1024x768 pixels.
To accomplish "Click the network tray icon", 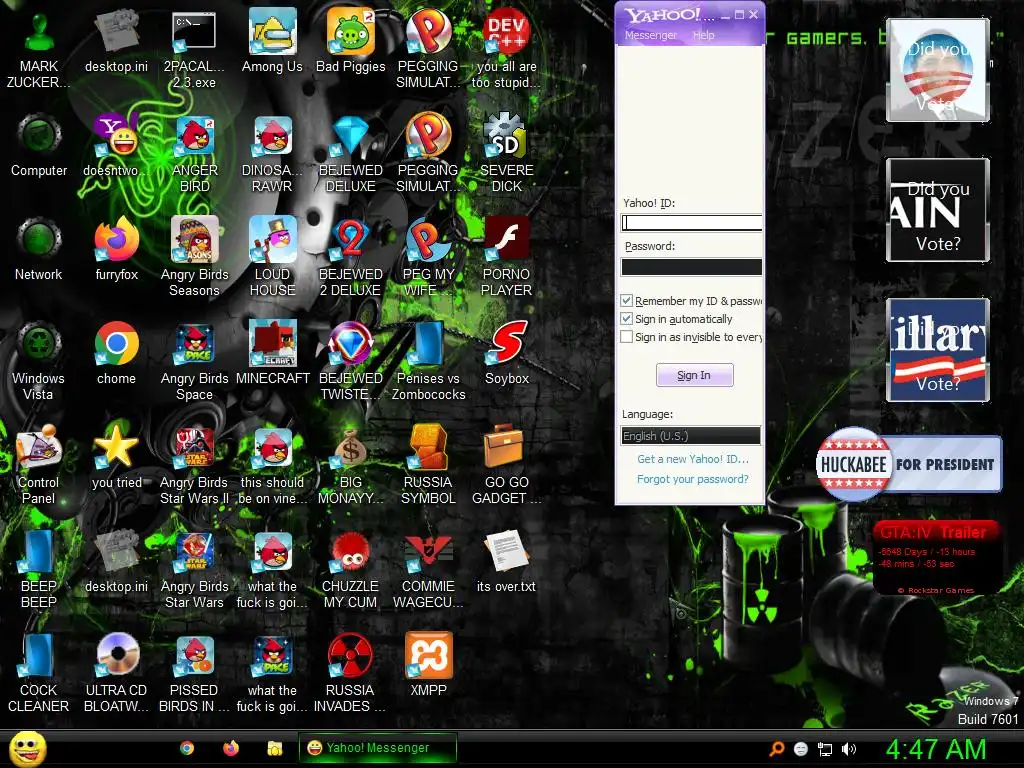I will (x=825, y=749).
